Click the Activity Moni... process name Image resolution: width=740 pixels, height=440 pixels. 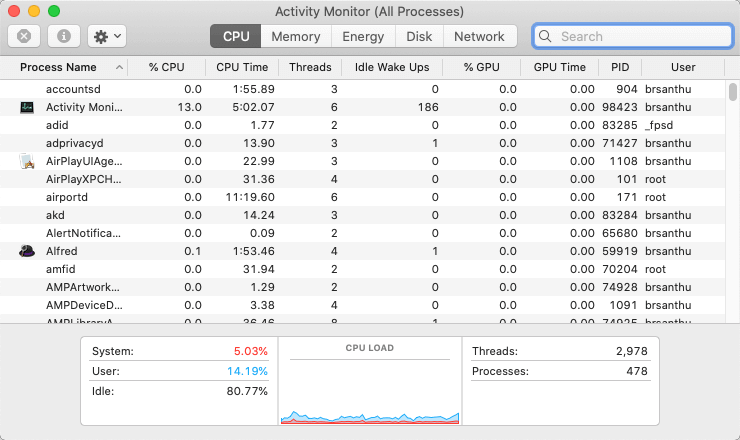click(x=84, y=107)
